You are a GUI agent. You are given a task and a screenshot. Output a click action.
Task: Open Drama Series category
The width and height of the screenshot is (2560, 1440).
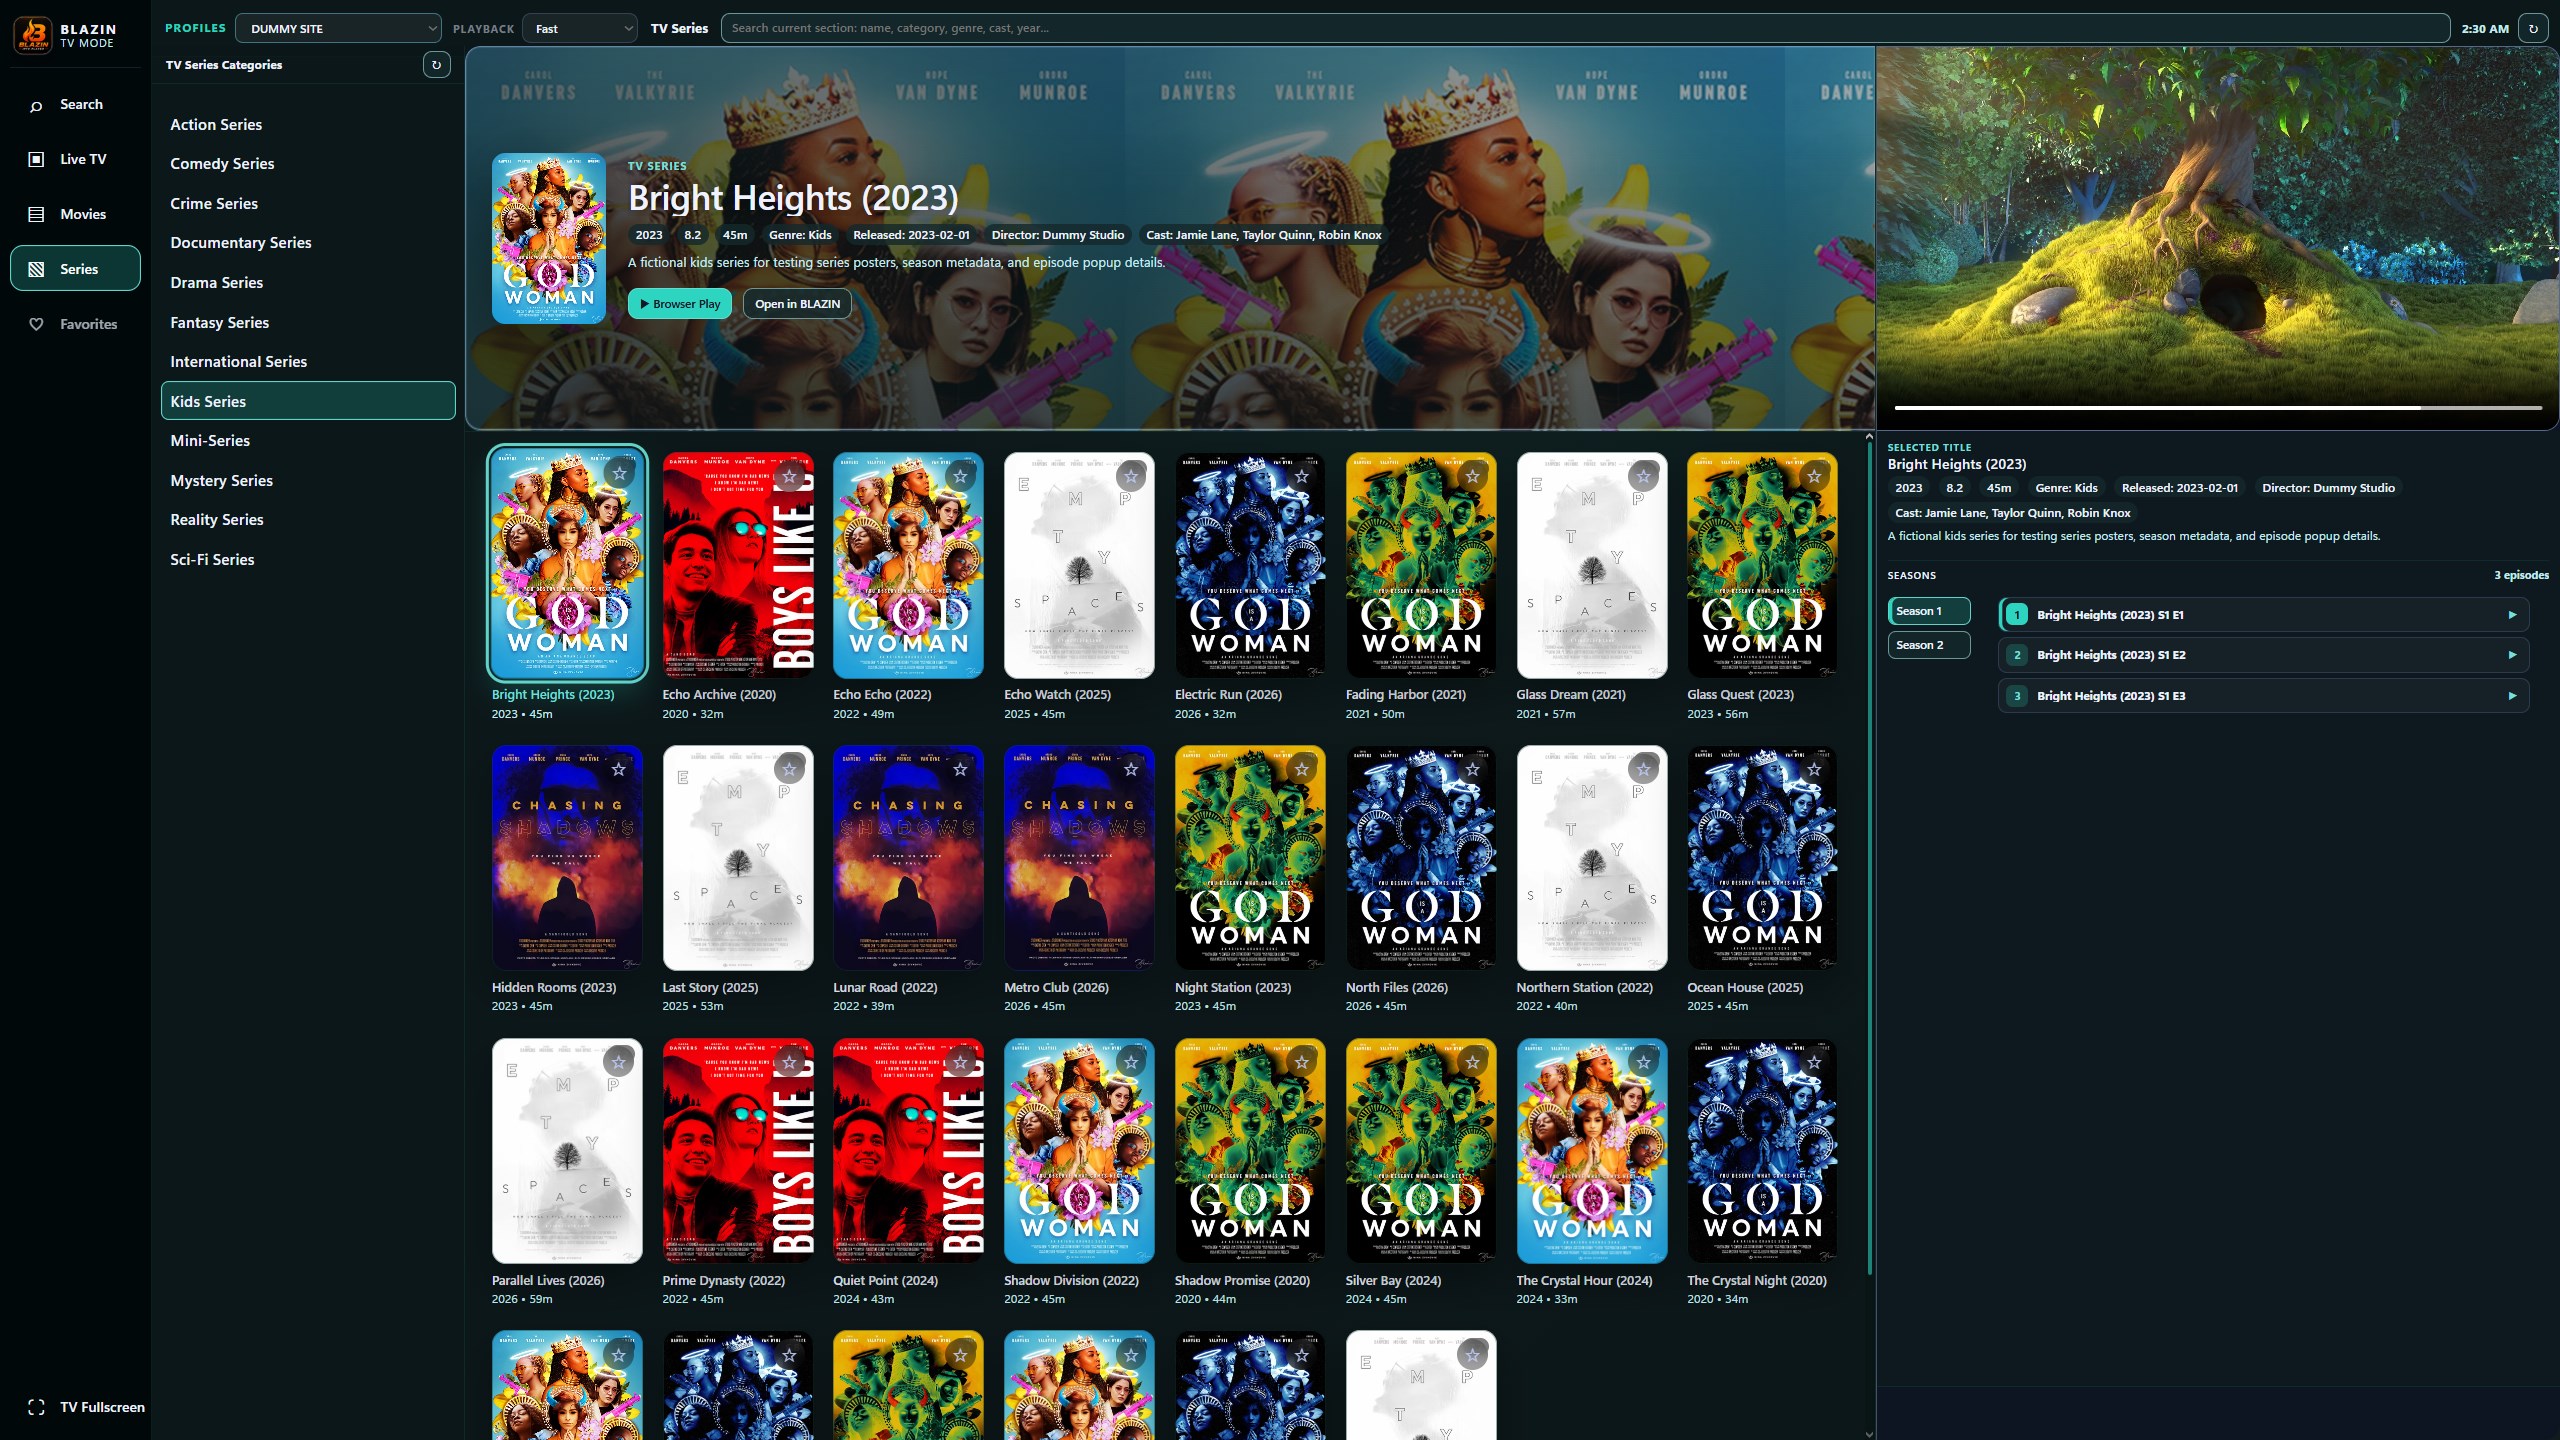point(308,282)
